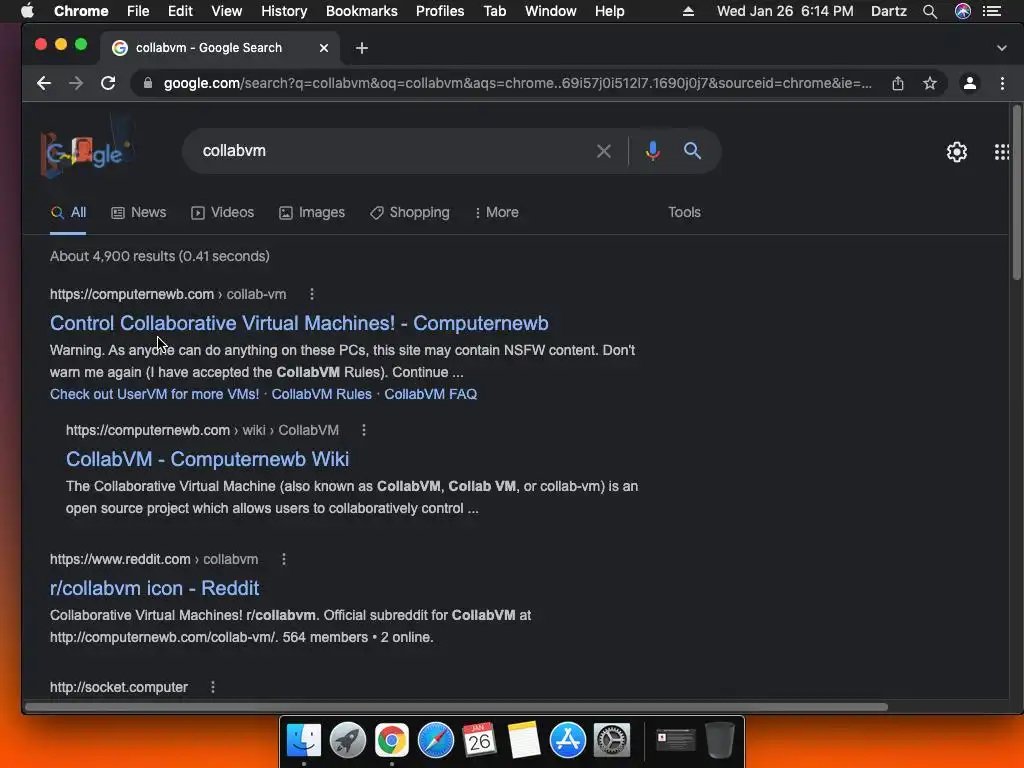Click the Chrome icon in the Dock

[392, 740]
